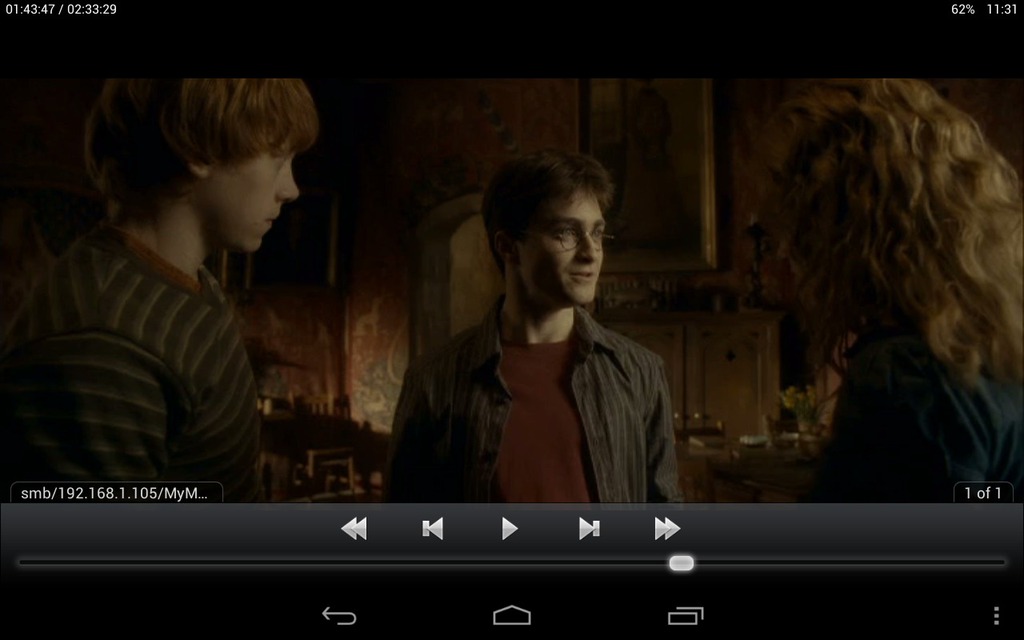Viewport: 1024px width, 640px height.
Task: Open the recent apps overview
Action: pyautogui.click(x=686, y=616)
